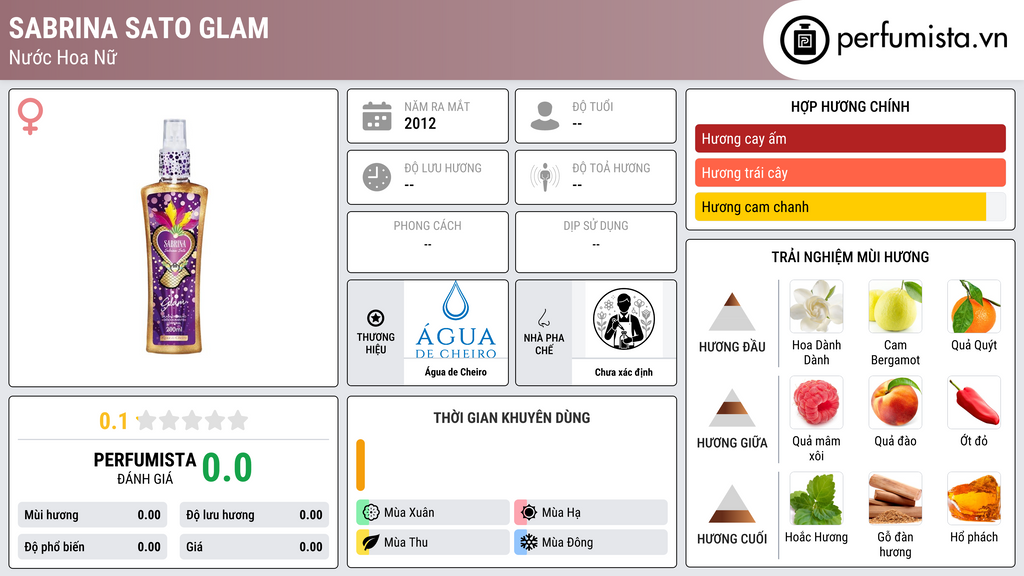The width and height of the screenshot is (1024, 576).
Task: Click the star badge icon above Thương hiệu
Action: tap(376, 318)
